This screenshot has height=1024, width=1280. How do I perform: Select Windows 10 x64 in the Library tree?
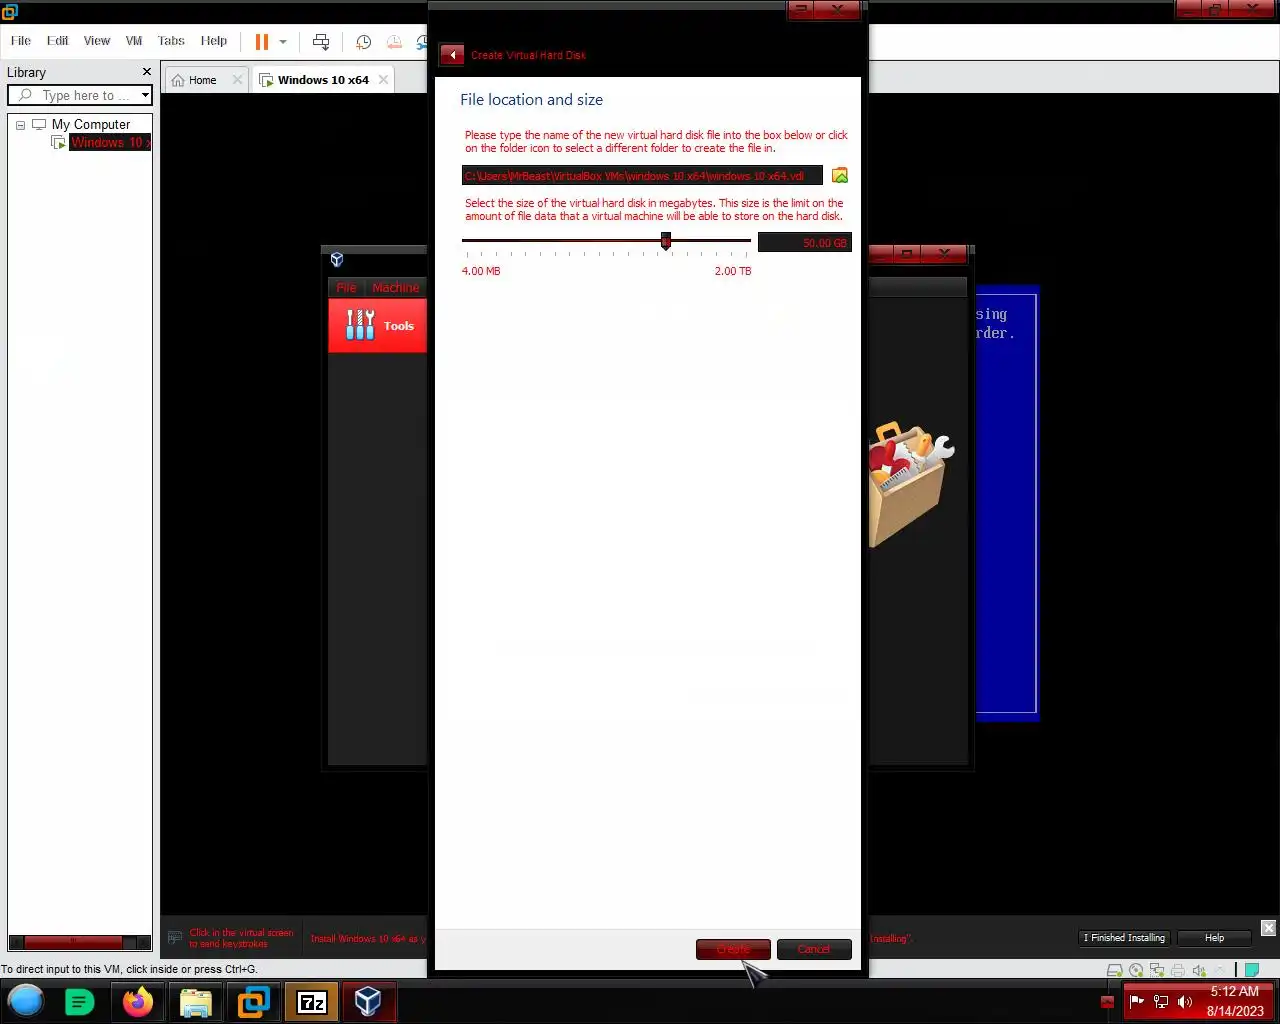click(109, 143)
